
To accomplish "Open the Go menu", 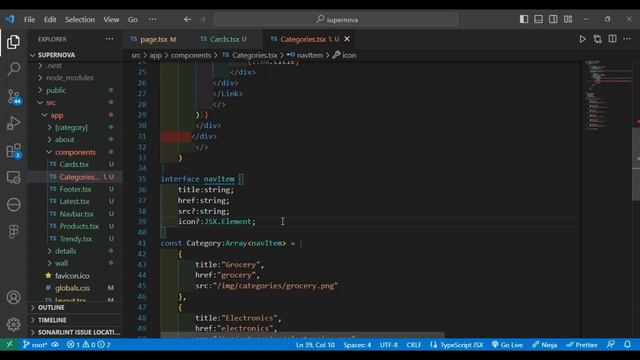I will coord(133,19).
